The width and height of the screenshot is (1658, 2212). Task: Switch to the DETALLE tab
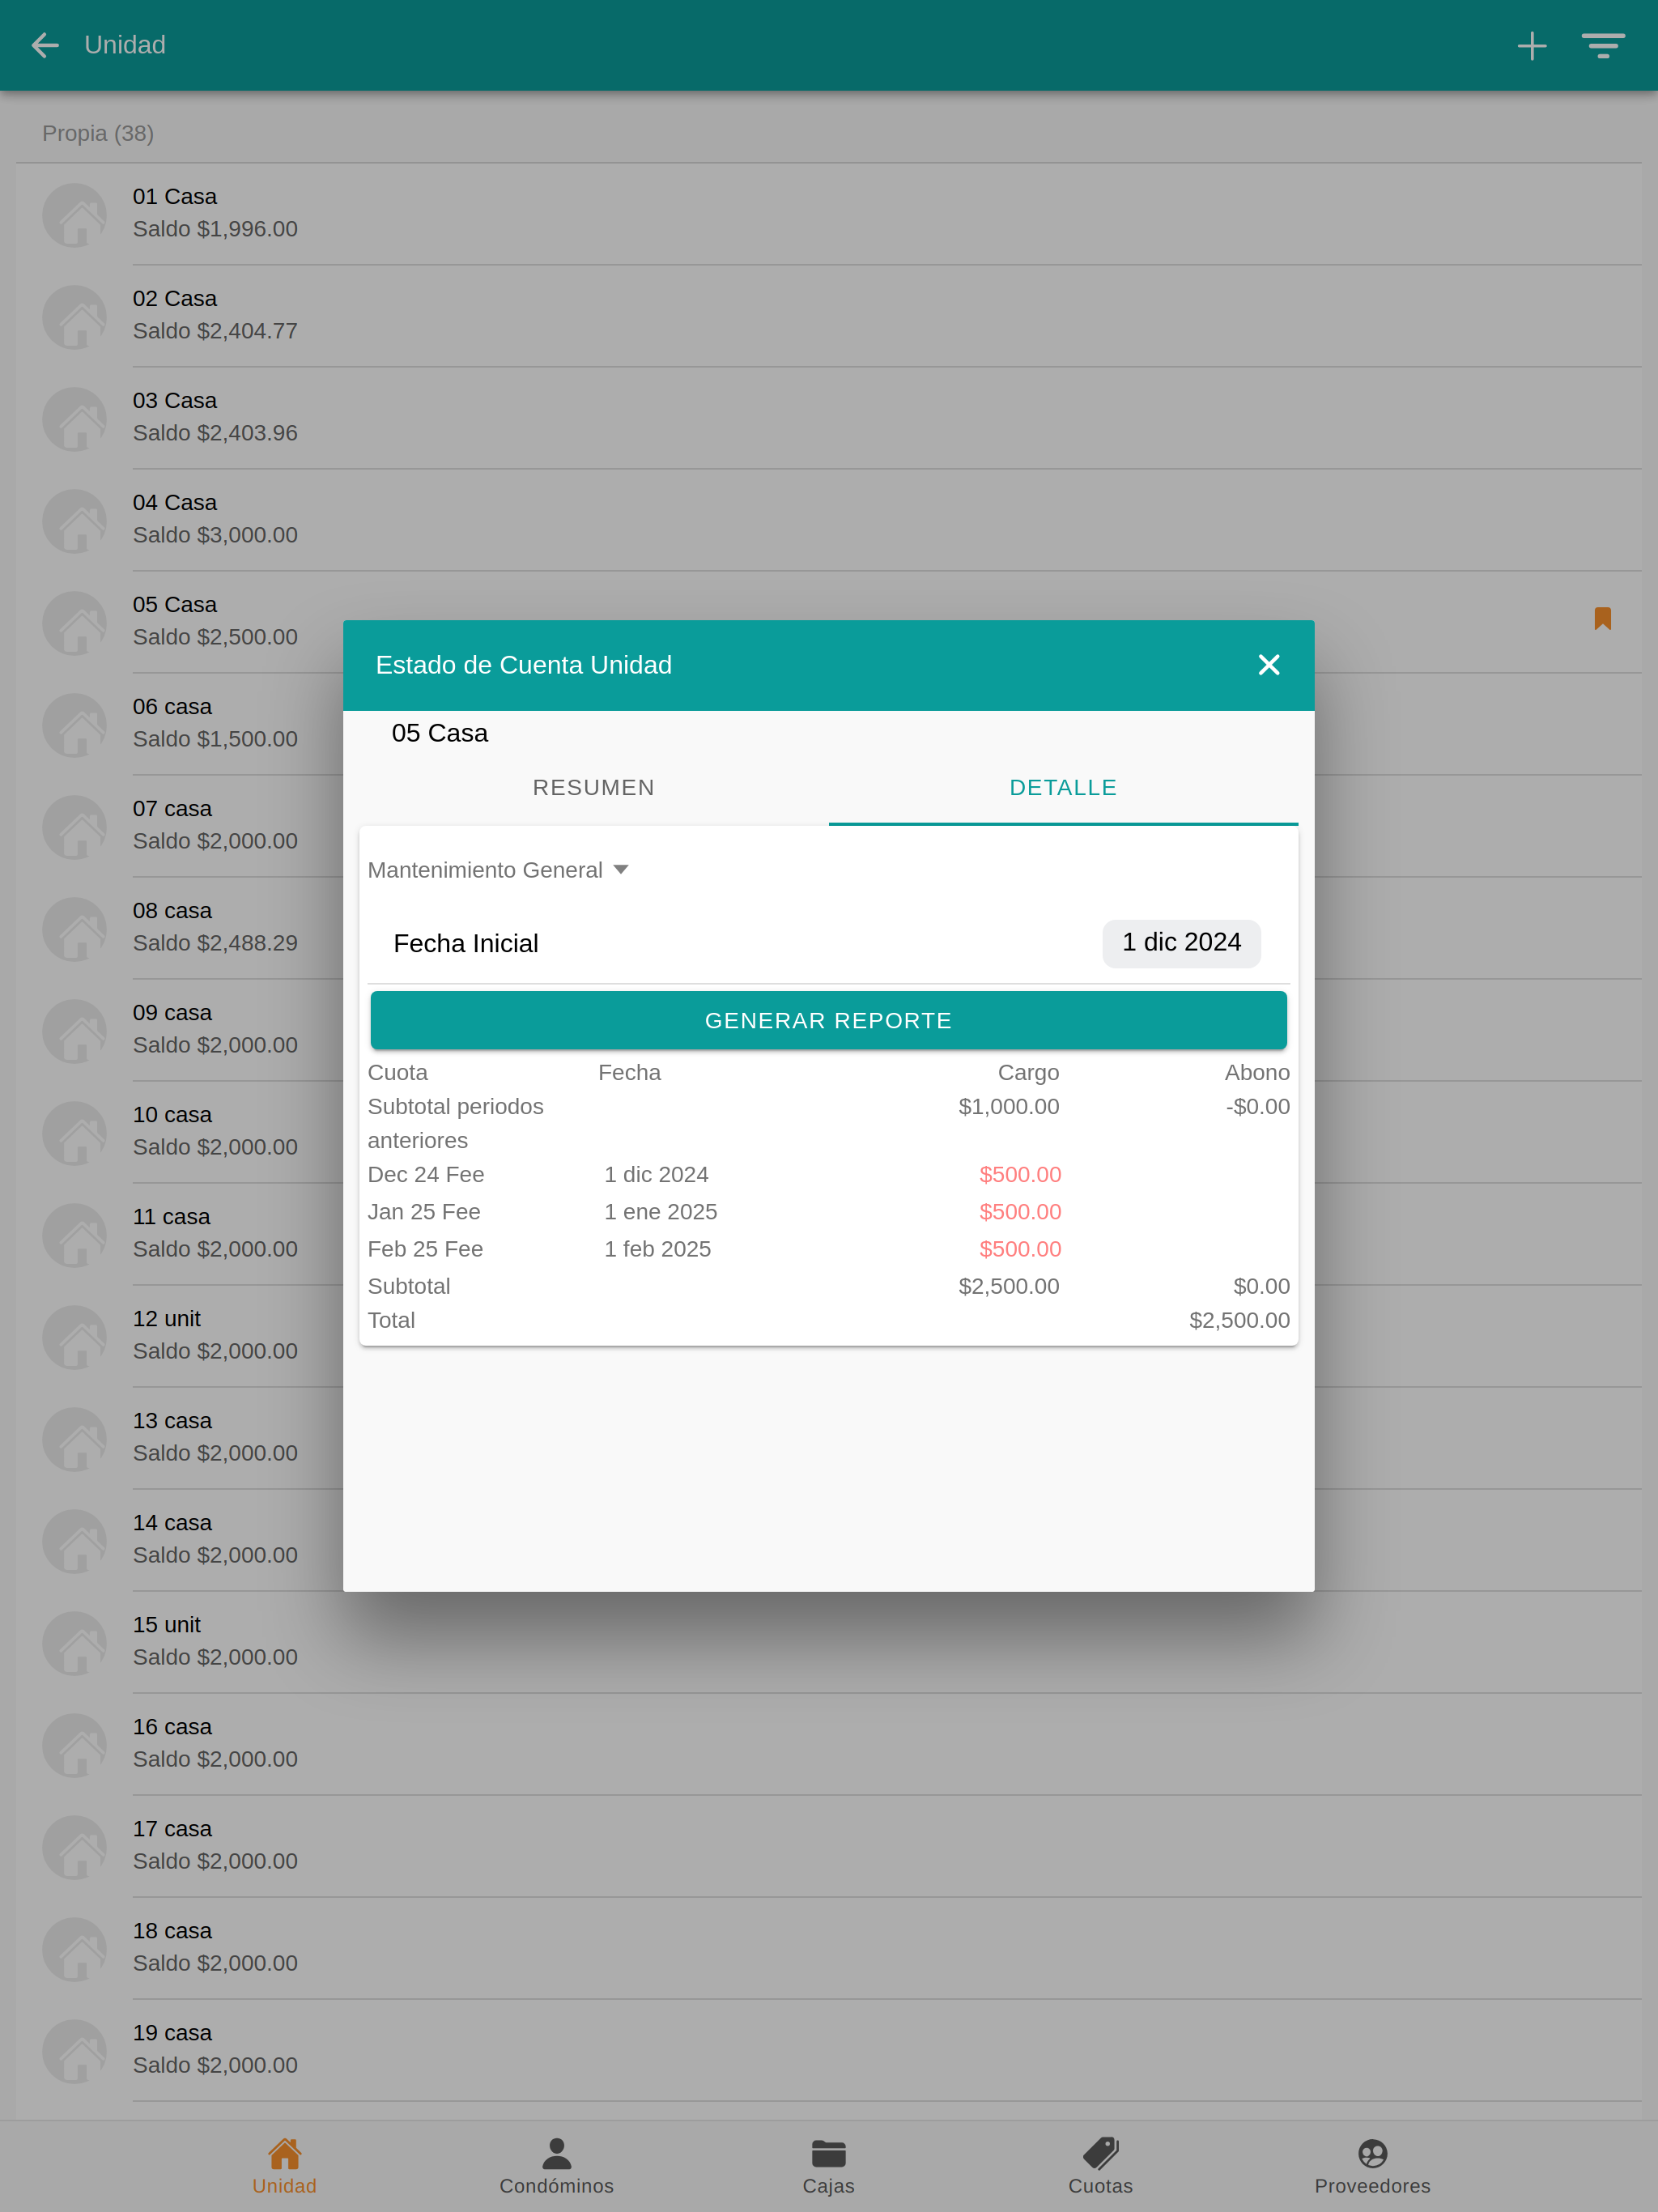coord(1063,788)
